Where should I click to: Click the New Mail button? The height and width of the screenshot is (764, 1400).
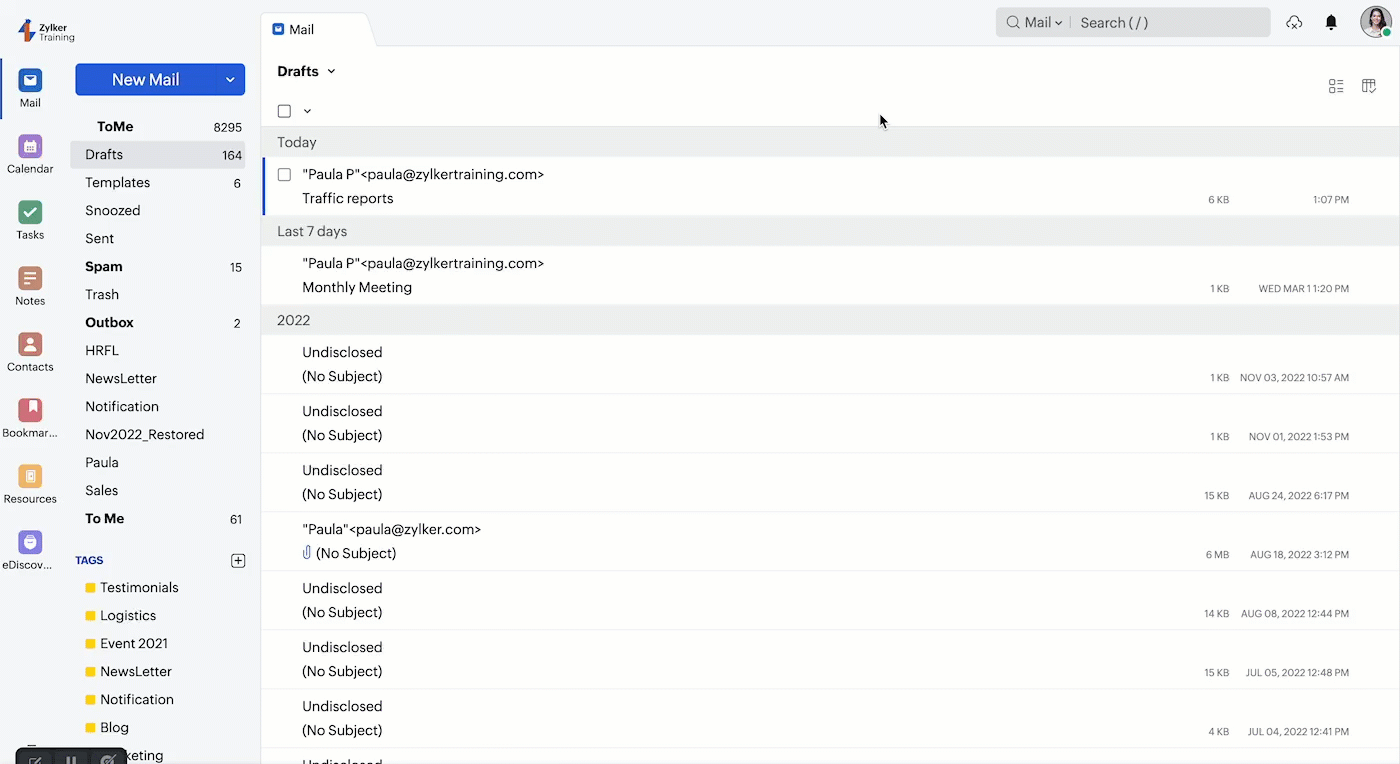(x=146, y=80)
